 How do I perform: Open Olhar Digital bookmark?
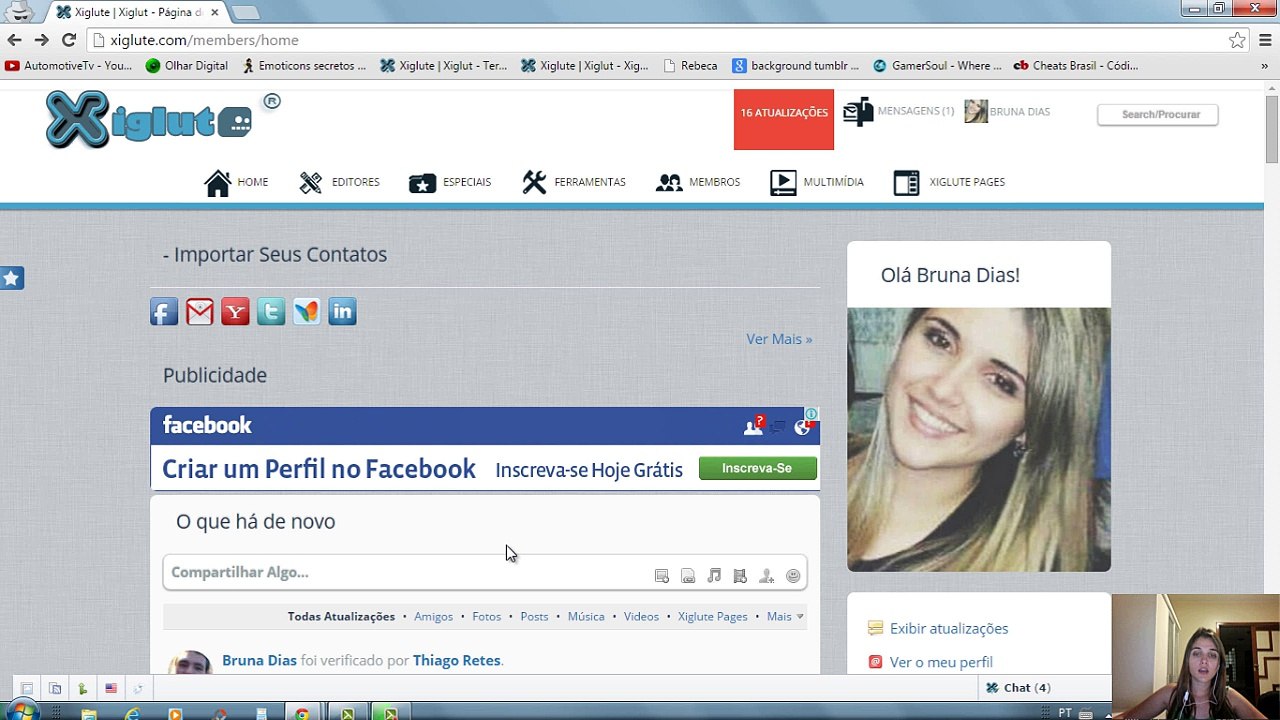pos(187,66)
